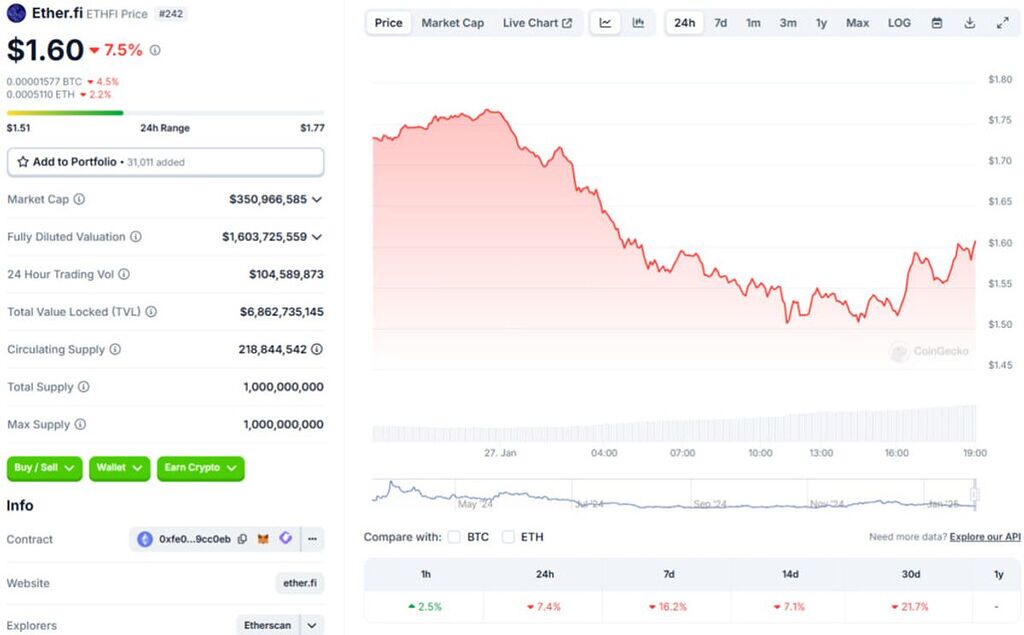Toggle the LOG scale on chart
The height and width of the screenshot is (635, 1024).
[899, 23]
